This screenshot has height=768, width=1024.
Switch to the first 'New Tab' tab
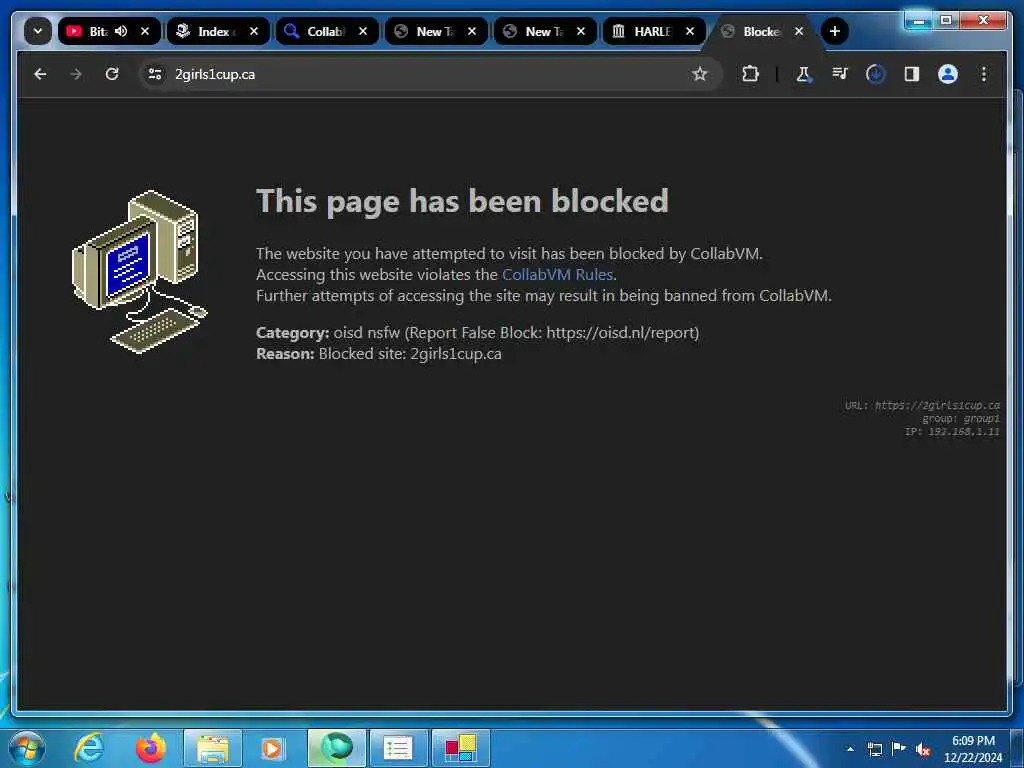pos(436,31)
